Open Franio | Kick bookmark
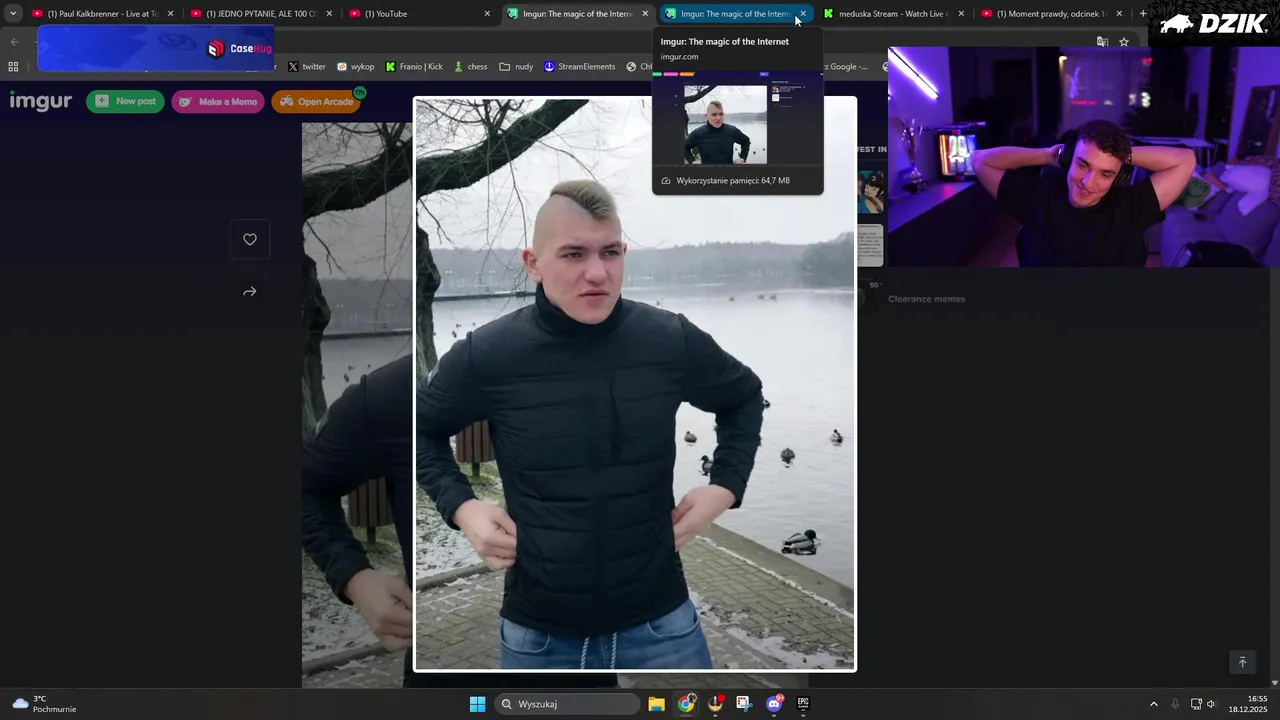Image resolution: width=1280 pixels, height=720 pixels. (x=414, y=67)
